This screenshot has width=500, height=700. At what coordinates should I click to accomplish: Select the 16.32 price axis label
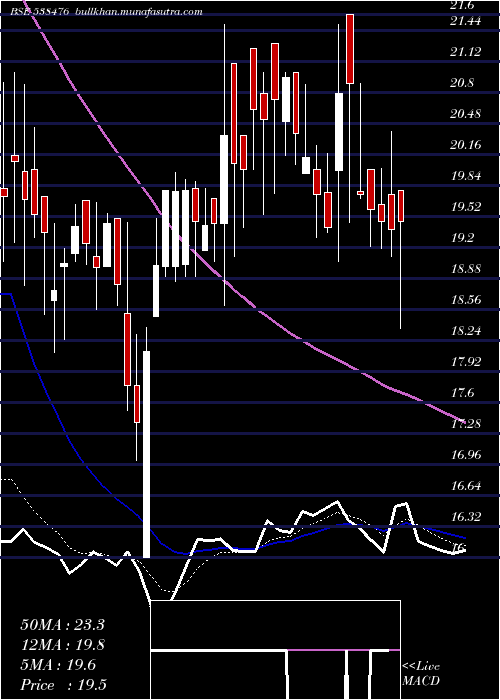(466, 517)
